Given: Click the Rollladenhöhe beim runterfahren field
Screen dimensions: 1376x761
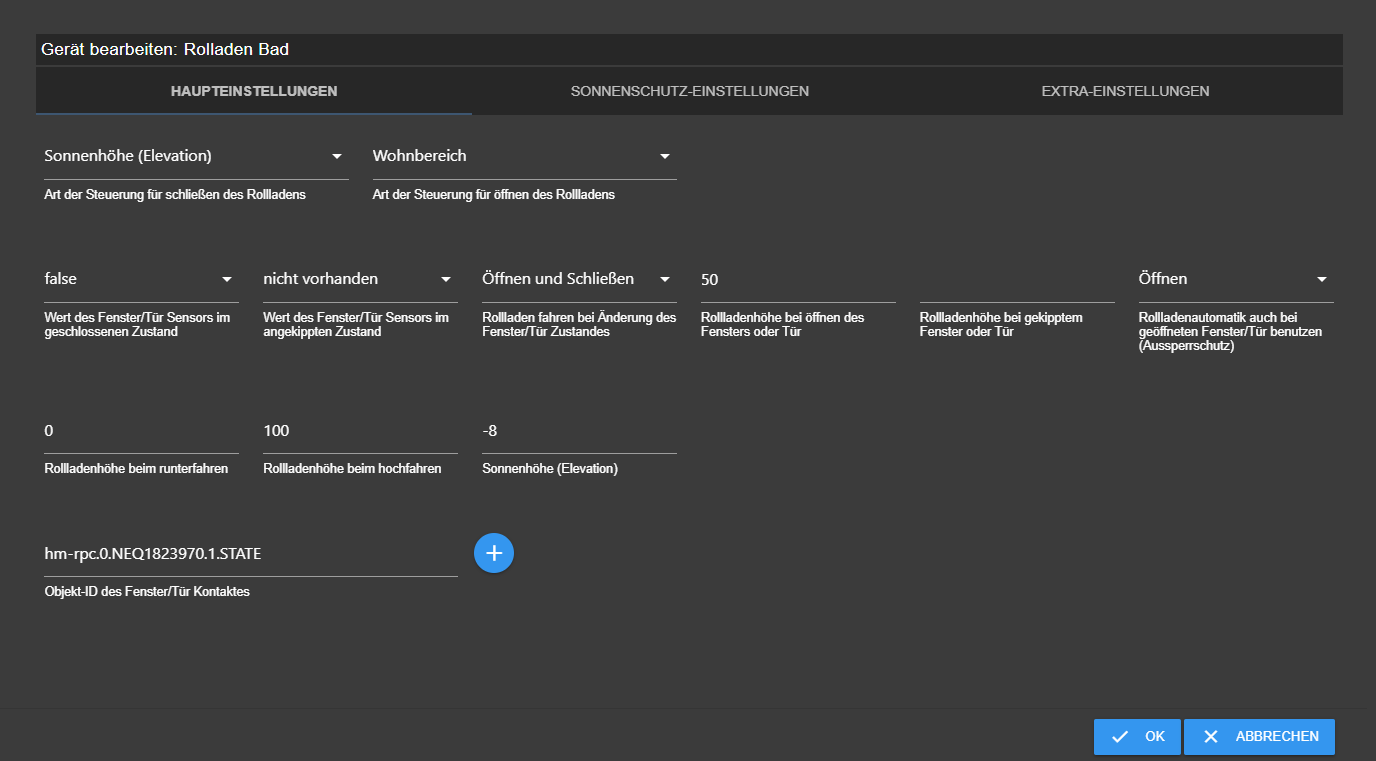Looking at the screenshot, I should [x=141, y=432].
